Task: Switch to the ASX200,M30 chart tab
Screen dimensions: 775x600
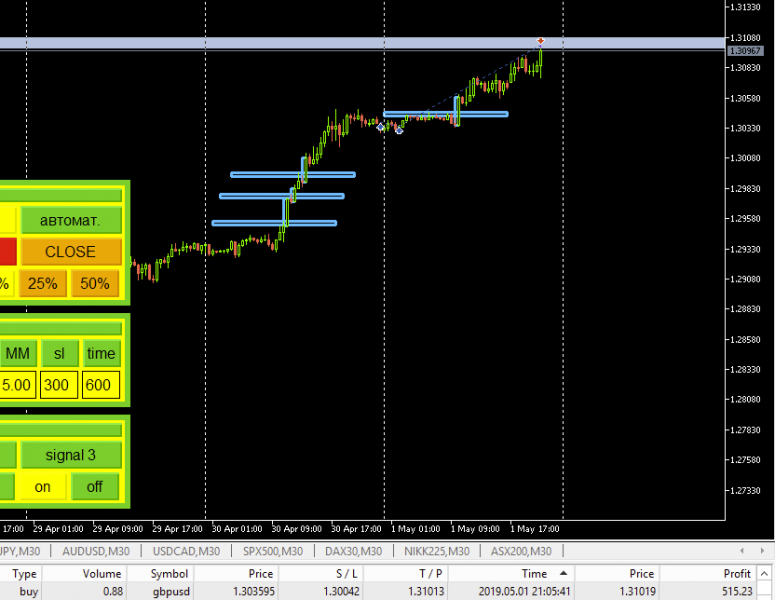Action: 521,551
